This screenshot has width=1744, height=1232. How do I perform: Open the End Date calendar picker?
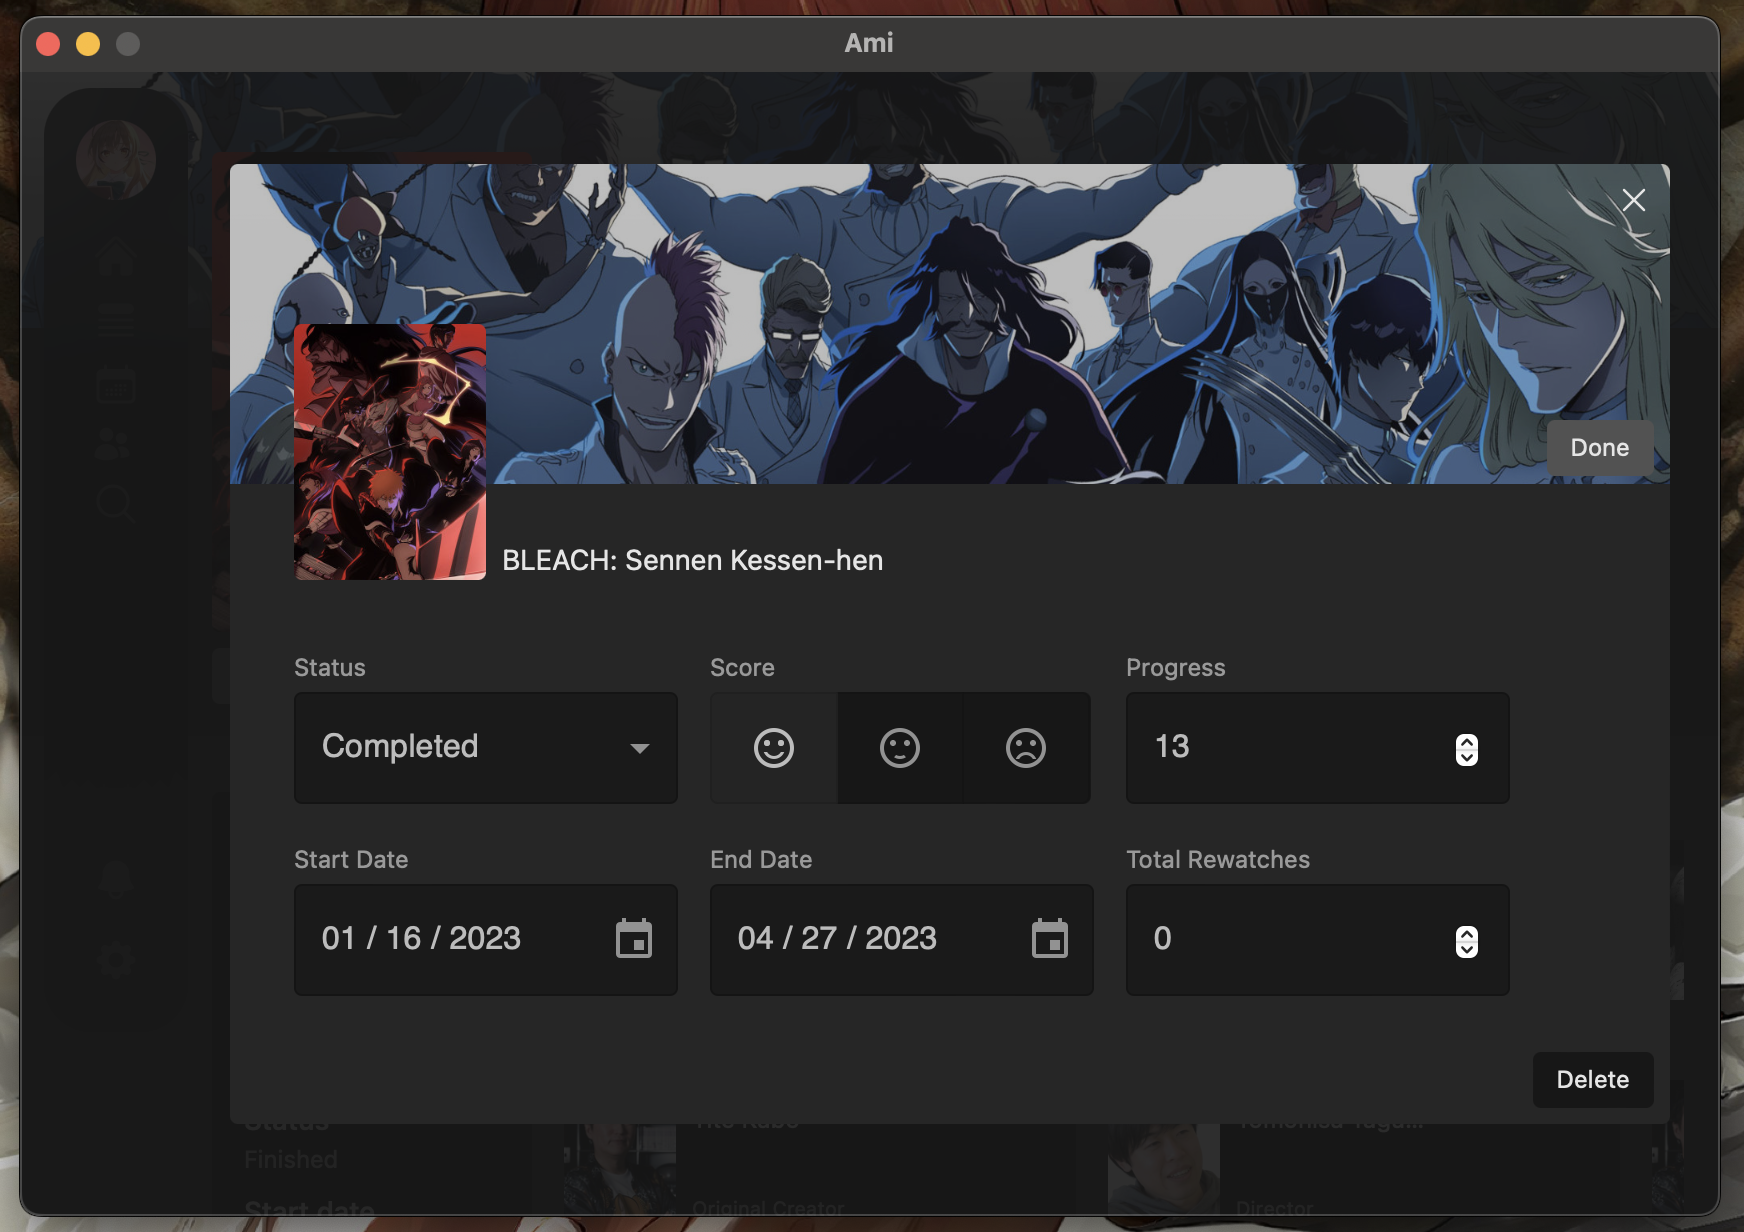1050,939
